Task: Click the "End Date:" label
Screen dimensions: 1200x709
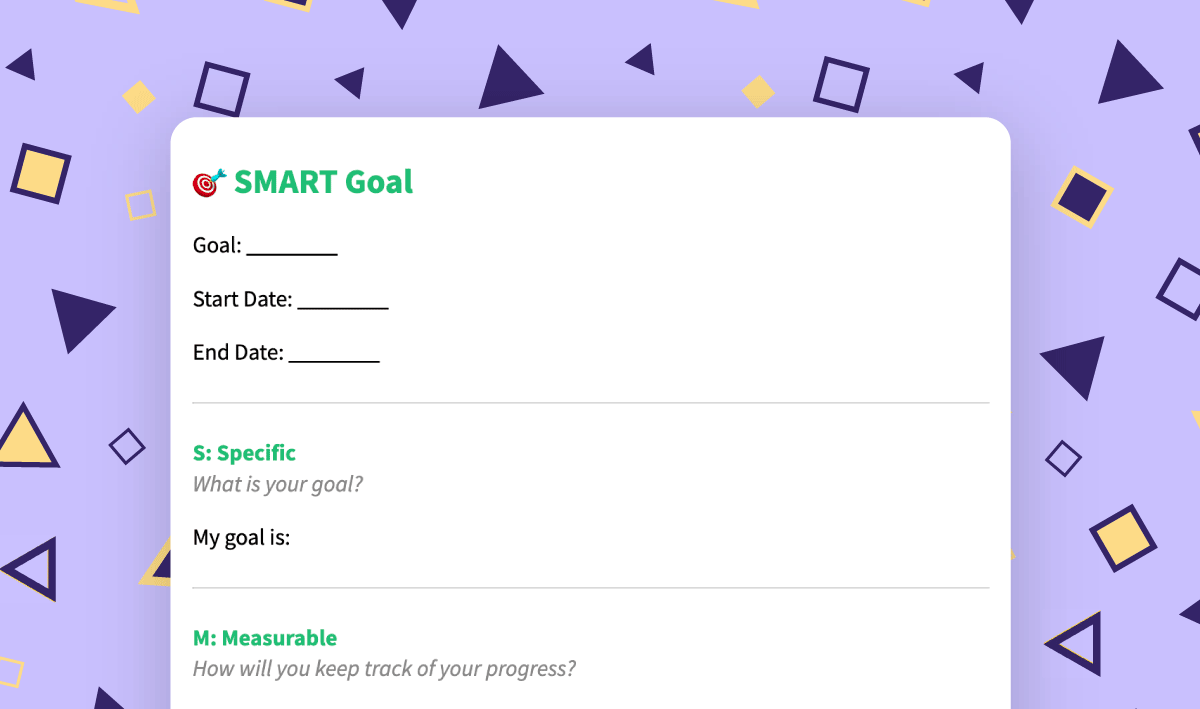Action: (238, 353)
